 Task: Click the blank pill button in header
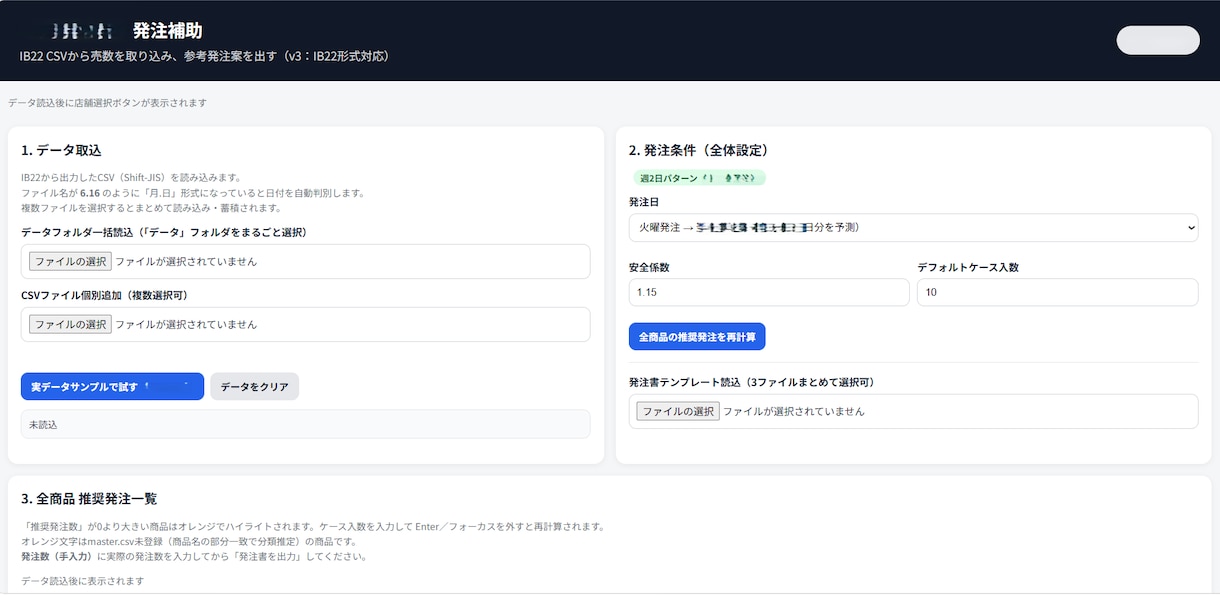[1158, 40]
